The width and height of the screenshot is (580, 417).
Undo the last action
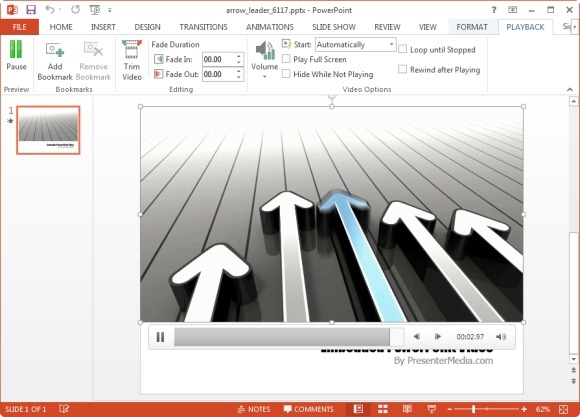[x=50, y=10]
